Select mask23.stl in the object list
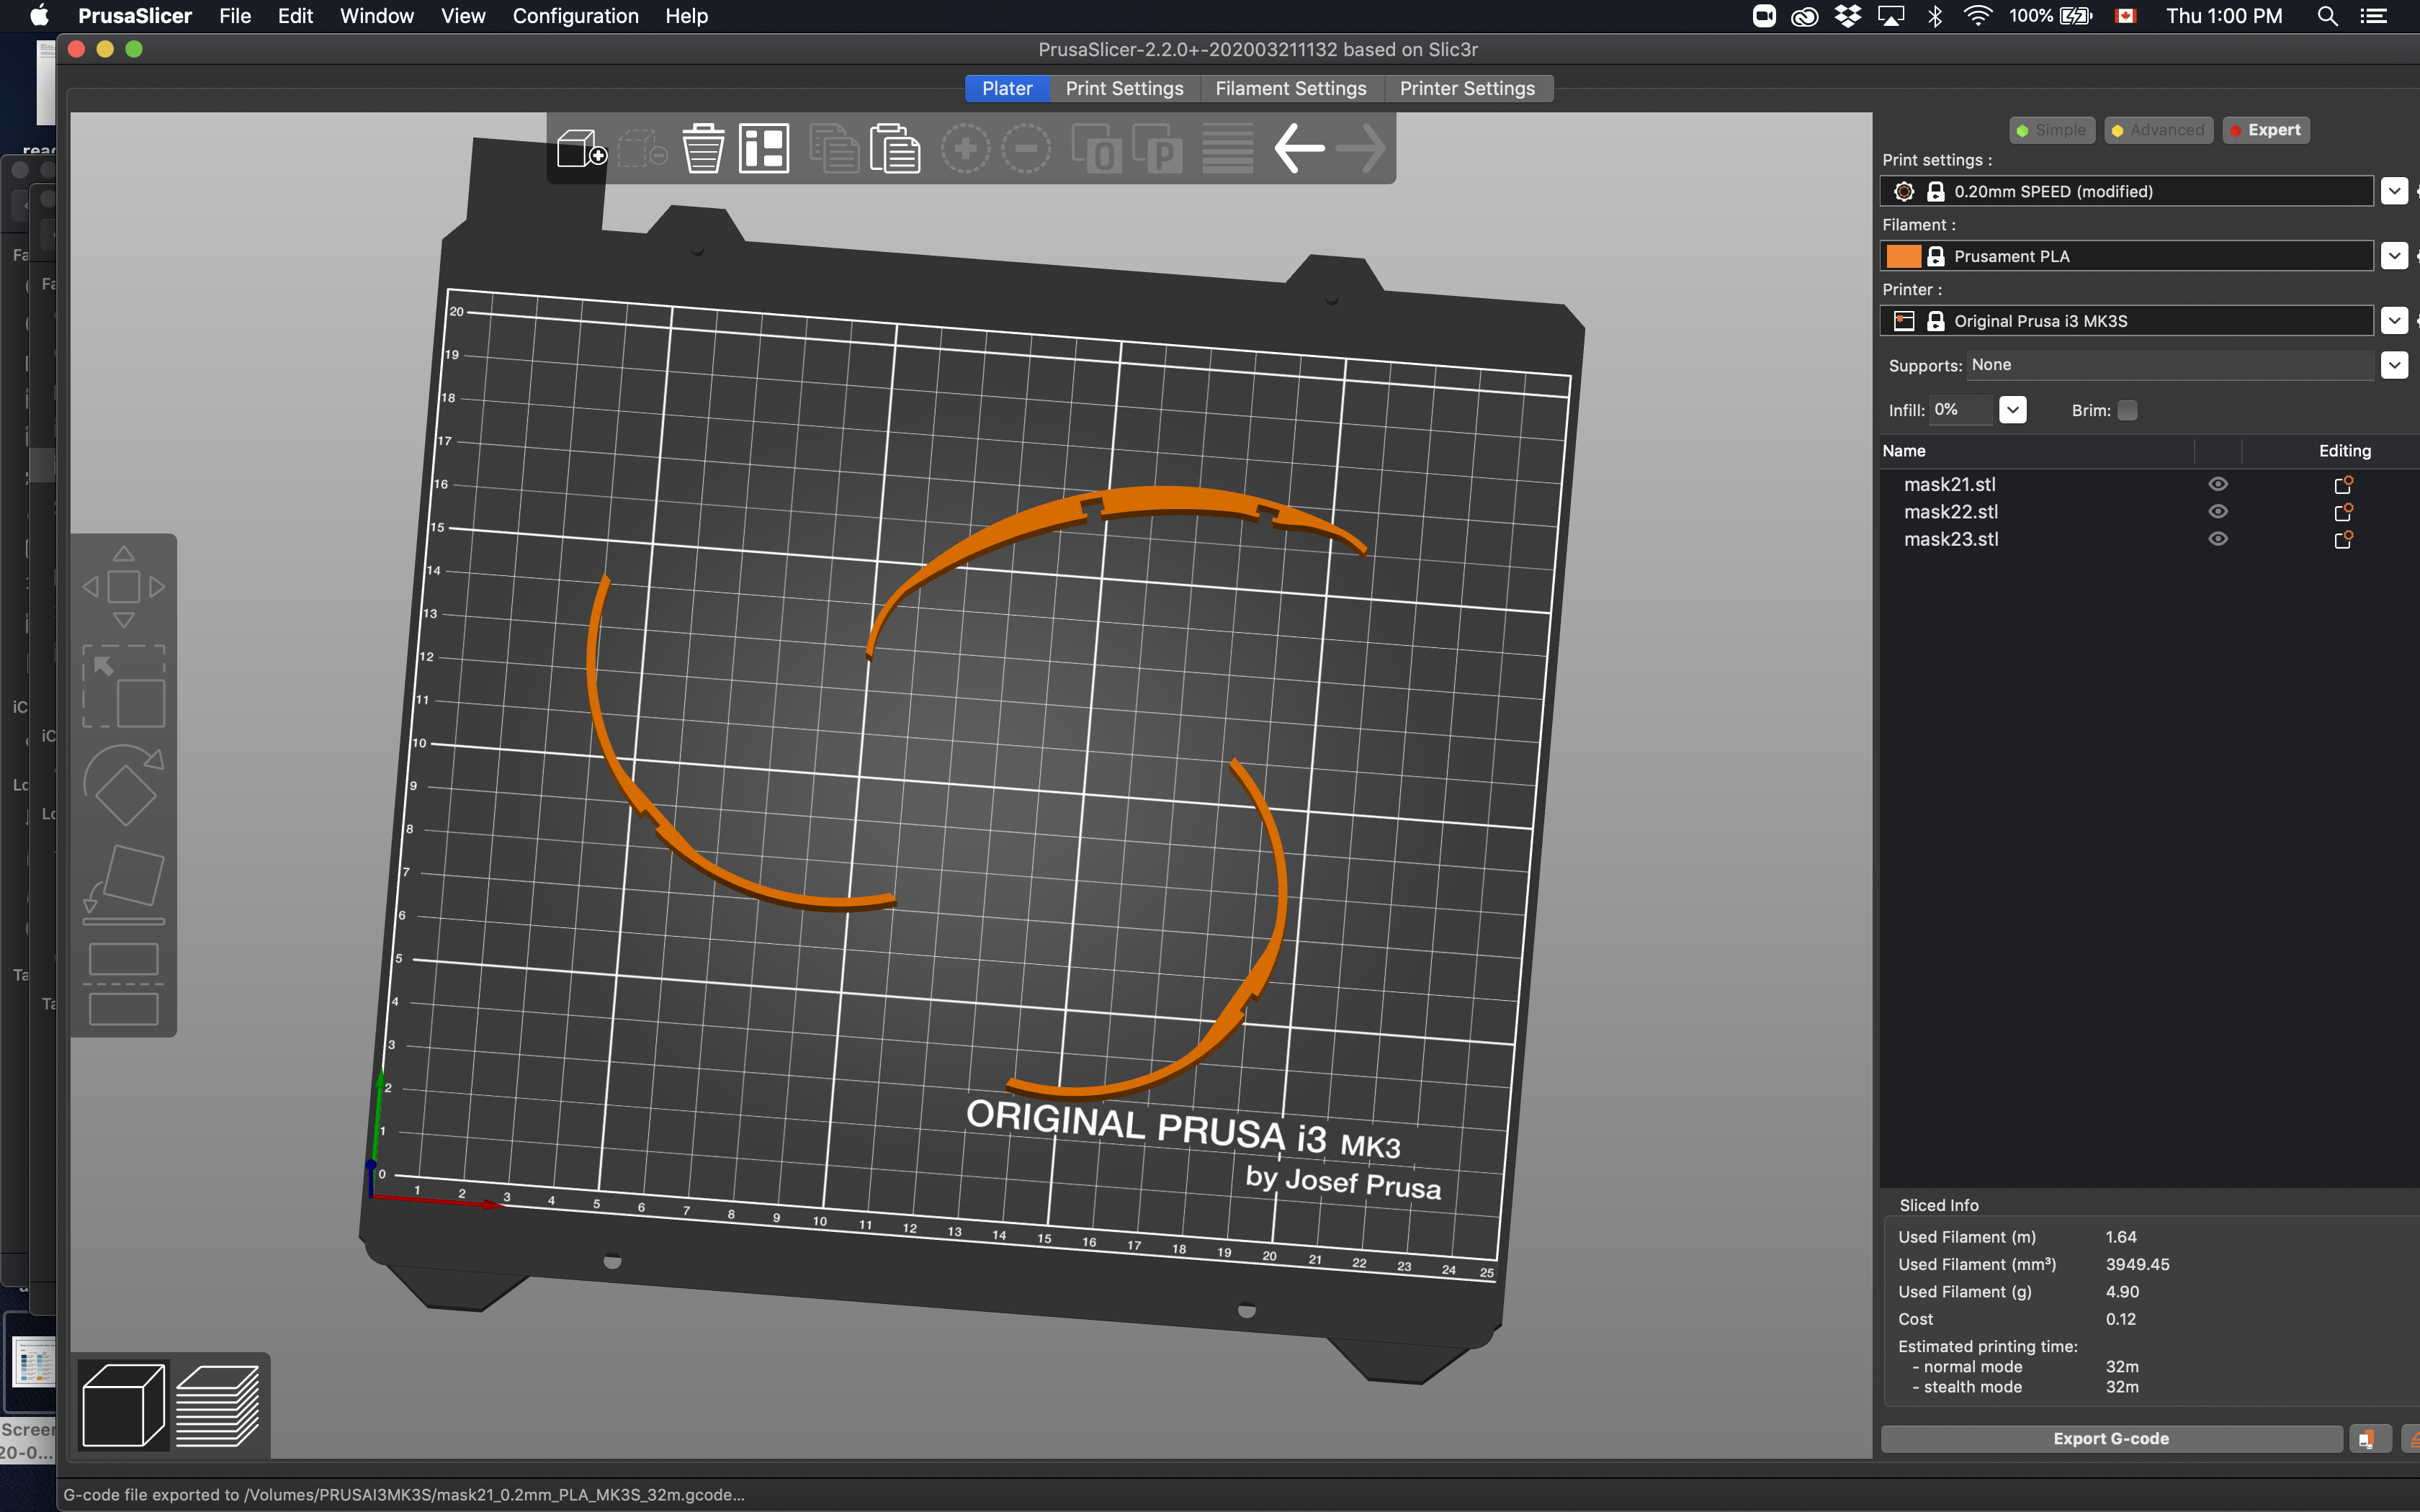2420x1512 pixels. pos(1951,539)
